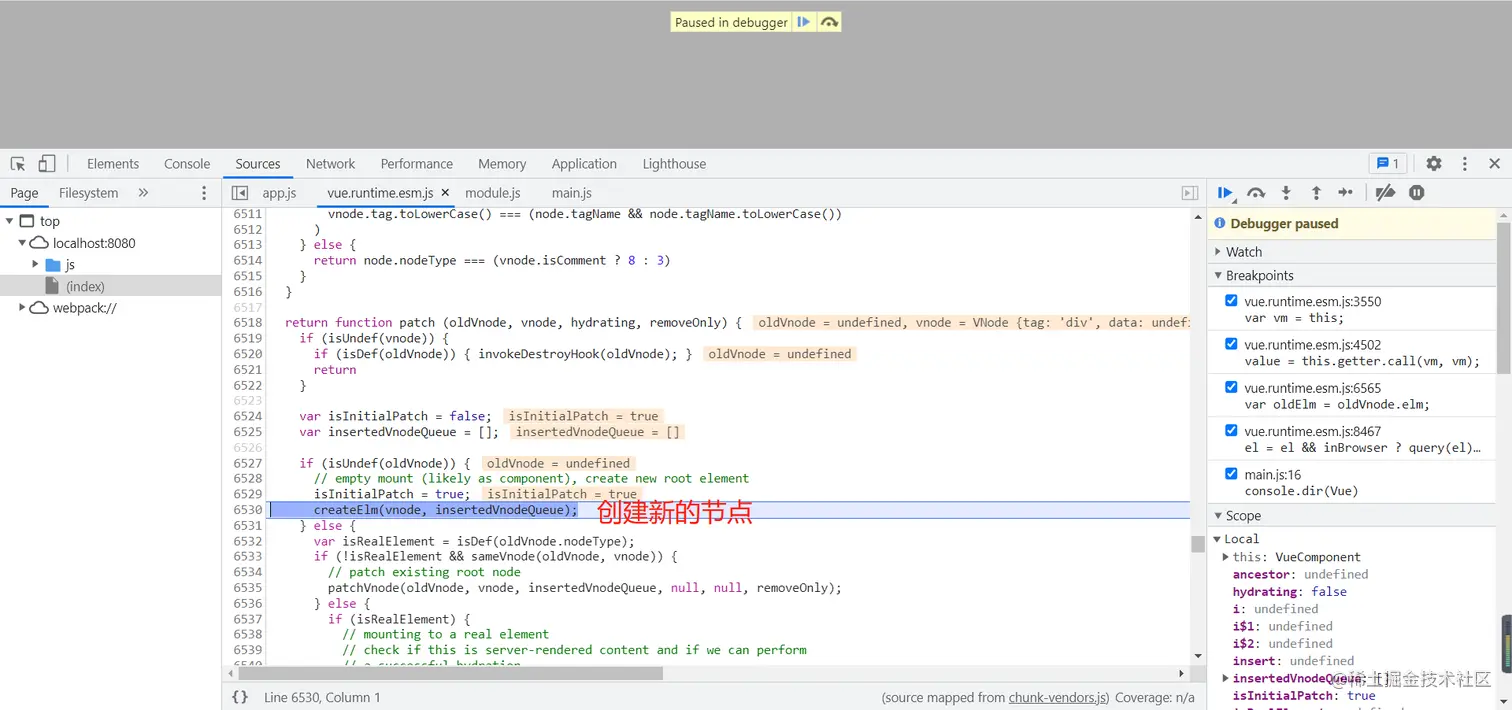Pretty print source with braces icon
Screen dimensions: 1512x710
tap(240, 697)
